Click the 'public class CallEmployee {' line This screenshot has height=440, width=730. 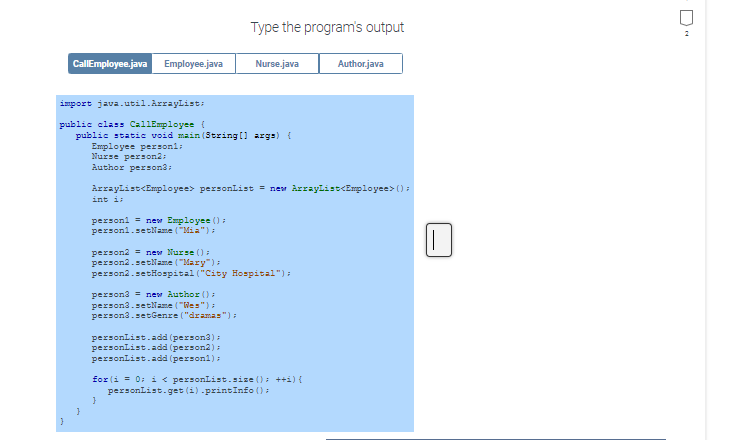click(x=132, y=124)
